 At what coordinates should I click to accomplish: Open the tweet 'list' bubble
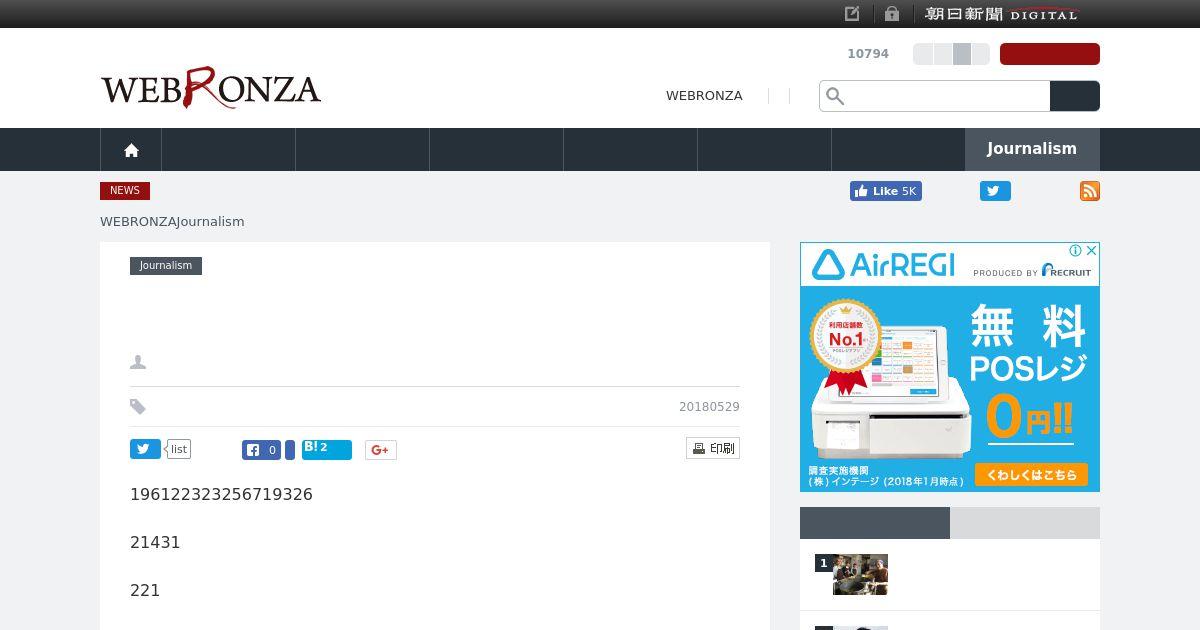pyautogui.click(x=178, y=449)
